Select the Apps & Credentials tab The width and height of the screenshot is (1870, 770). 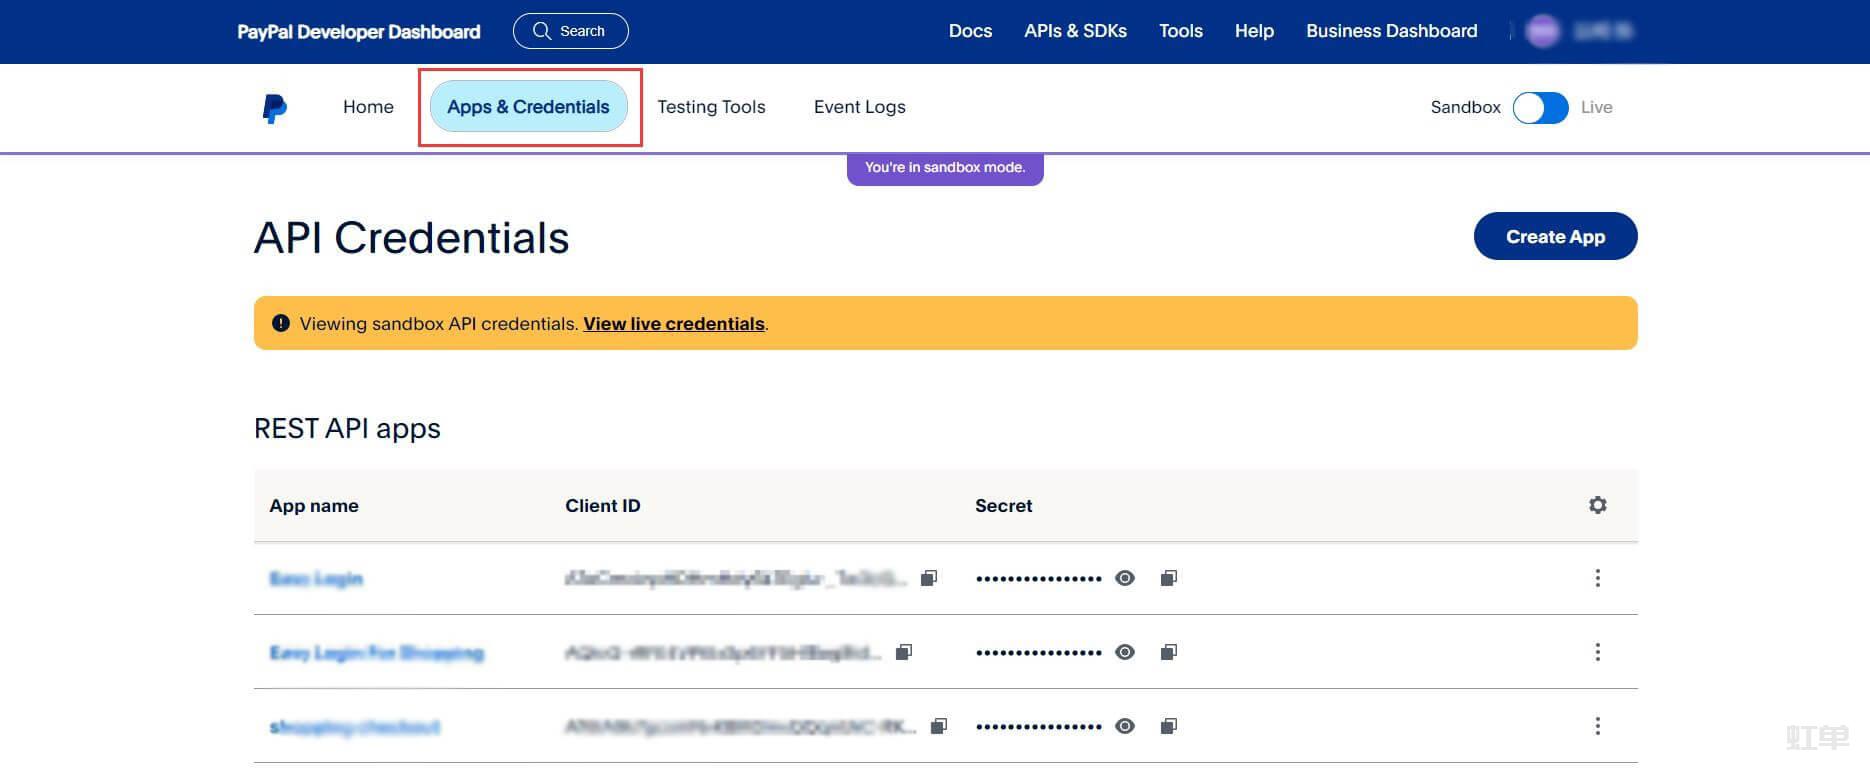[x=528, y=107]
